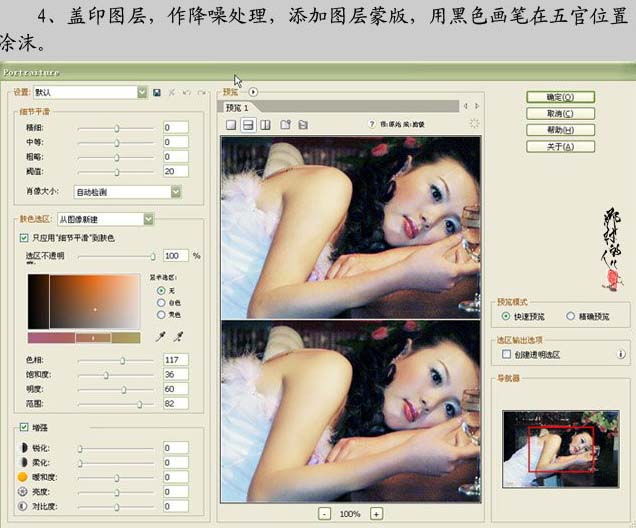Image resolution: width=636 pixels, height=528 pixels.
Task: Zoom in with the plus button
Action: tap(376, 514)
